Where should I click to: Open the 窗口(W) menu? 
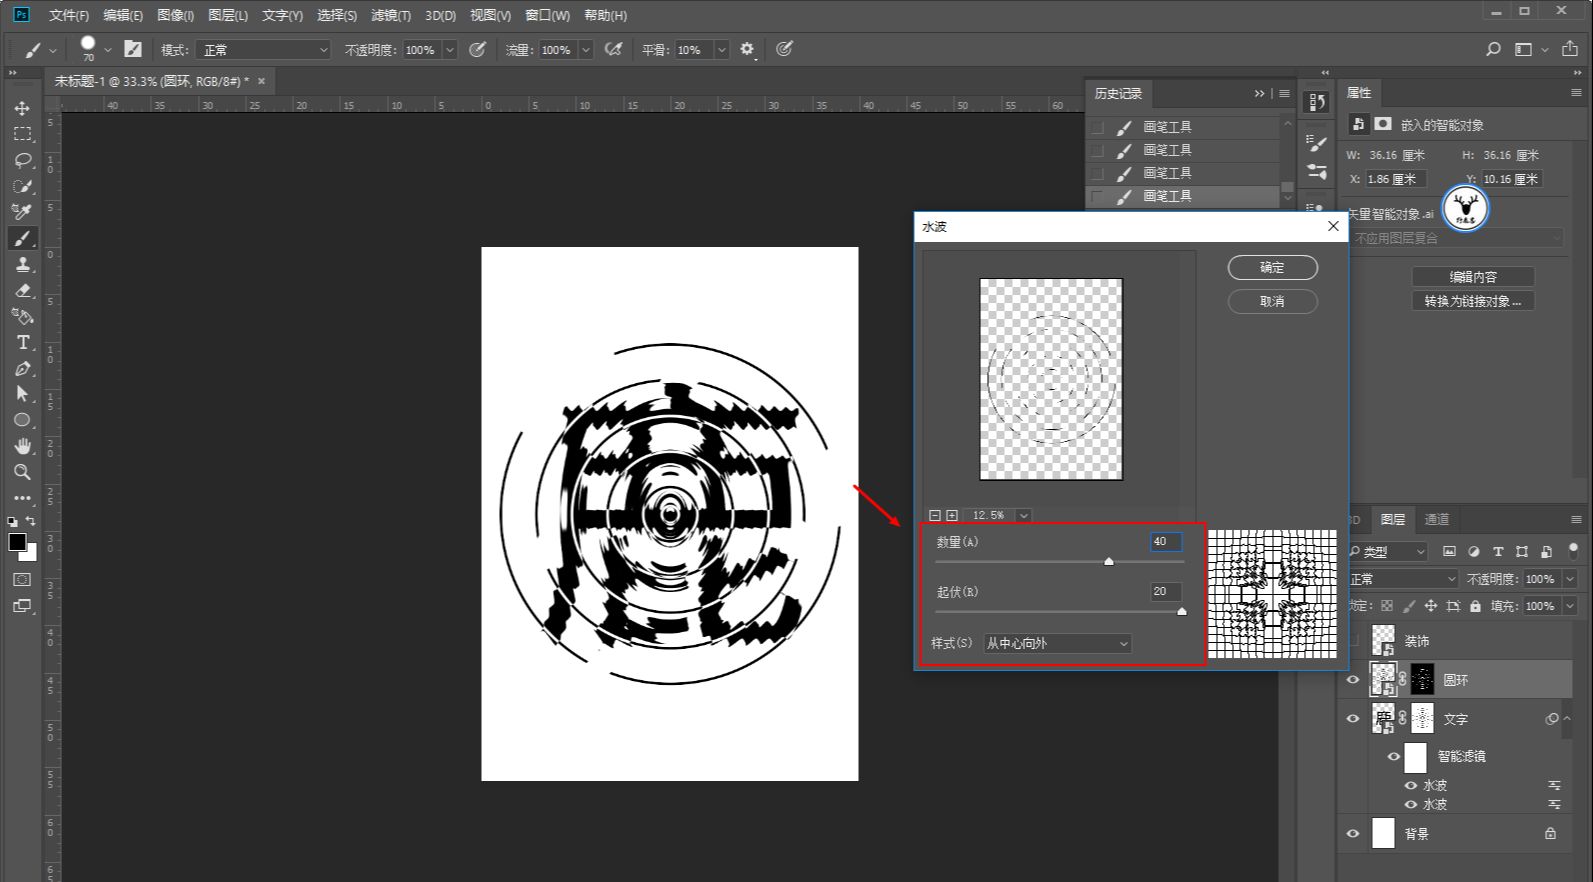click(x=547, y=15)
